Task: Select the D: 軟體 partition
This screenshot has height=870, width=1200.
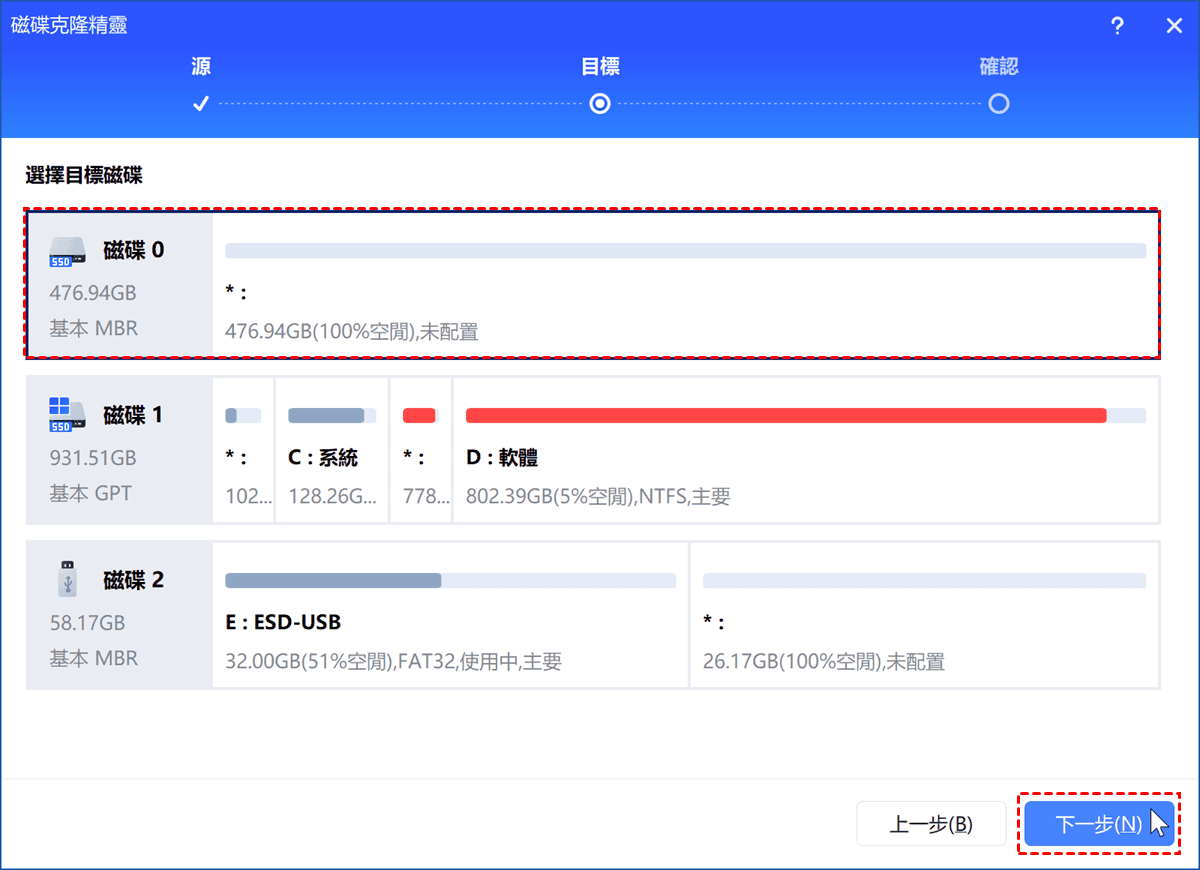Action: [805, 457]
